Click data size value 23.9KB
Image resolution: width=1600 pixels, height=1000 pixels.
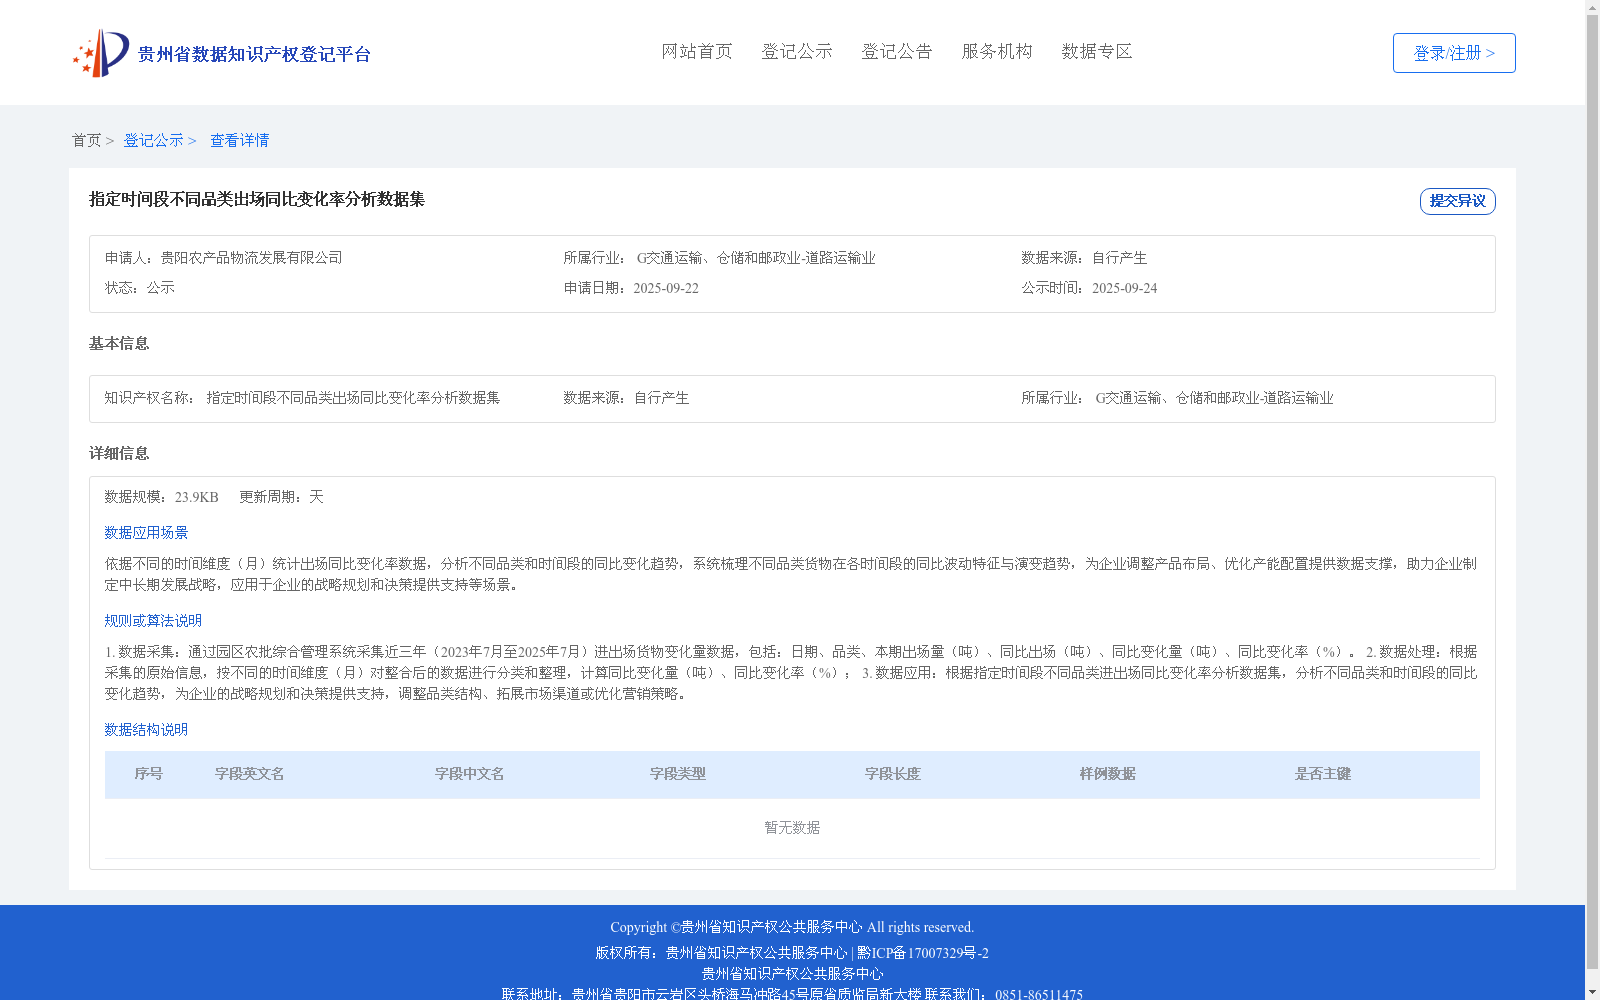[x=197, y=497]
